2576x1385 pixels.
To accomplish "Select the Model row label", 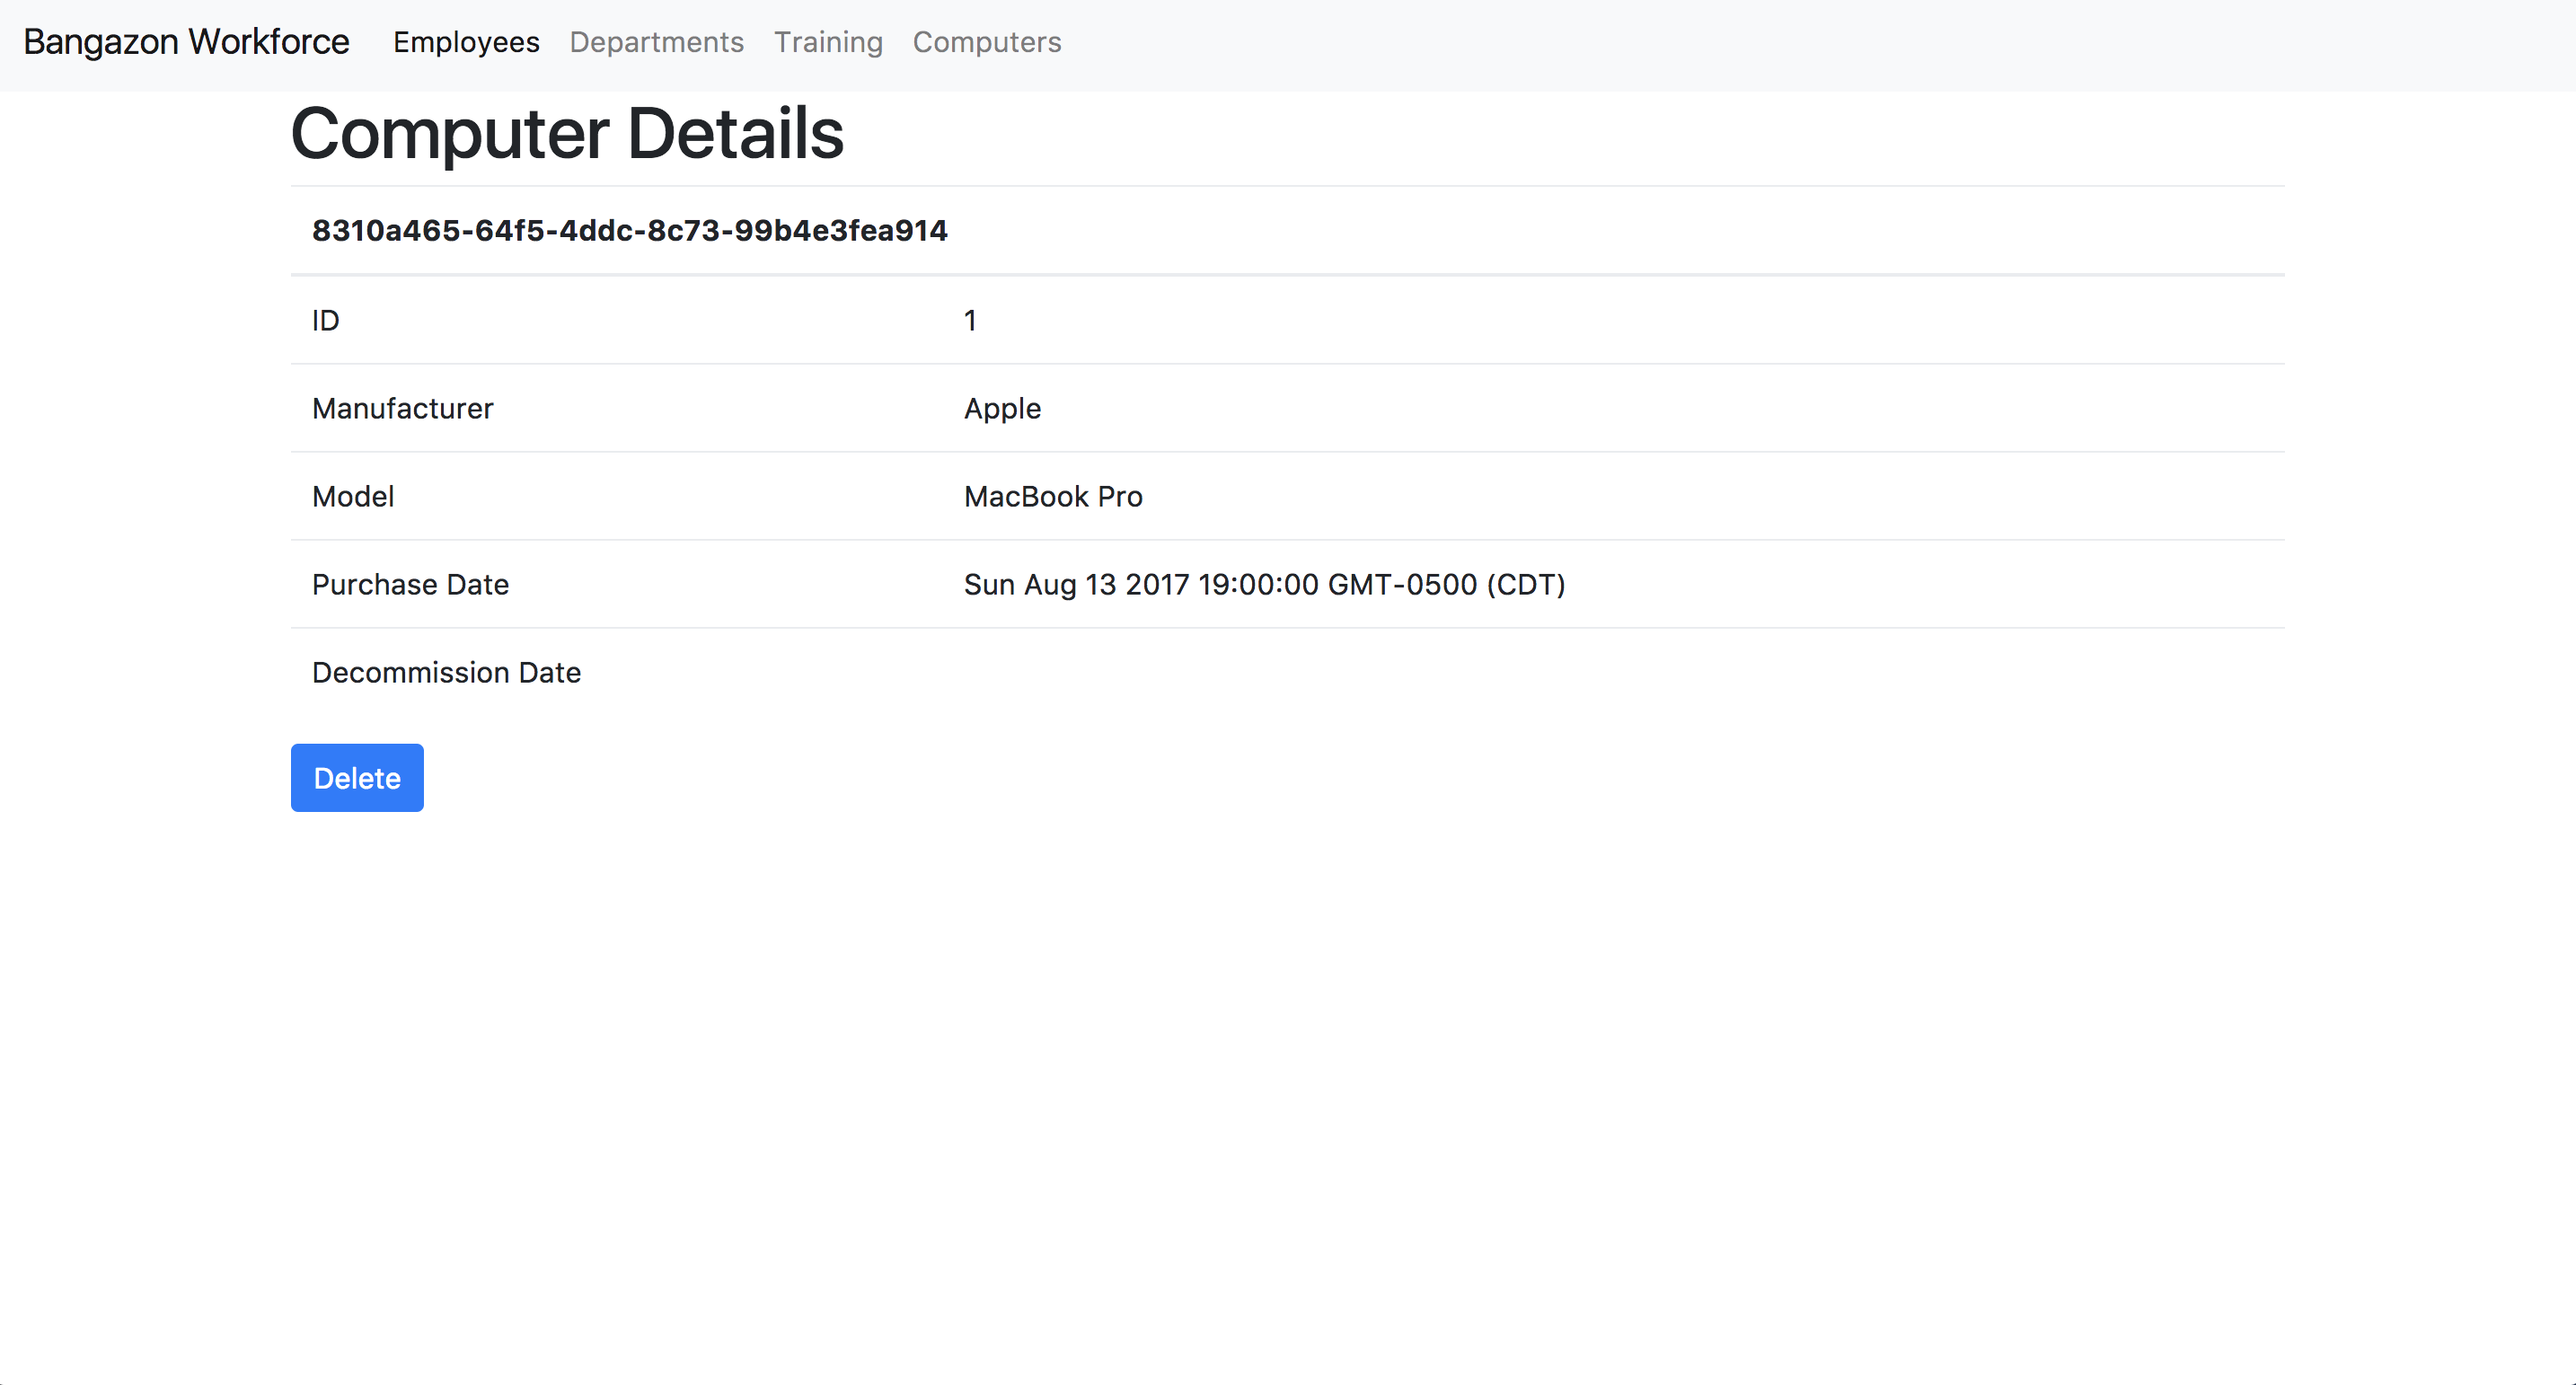I will click(x=352, y=496).
